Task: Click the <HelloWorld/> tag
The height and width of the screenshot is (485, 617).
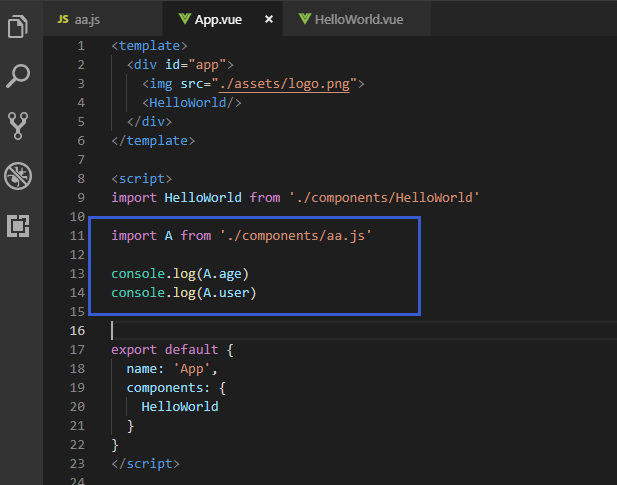Action: click(192, 103)
